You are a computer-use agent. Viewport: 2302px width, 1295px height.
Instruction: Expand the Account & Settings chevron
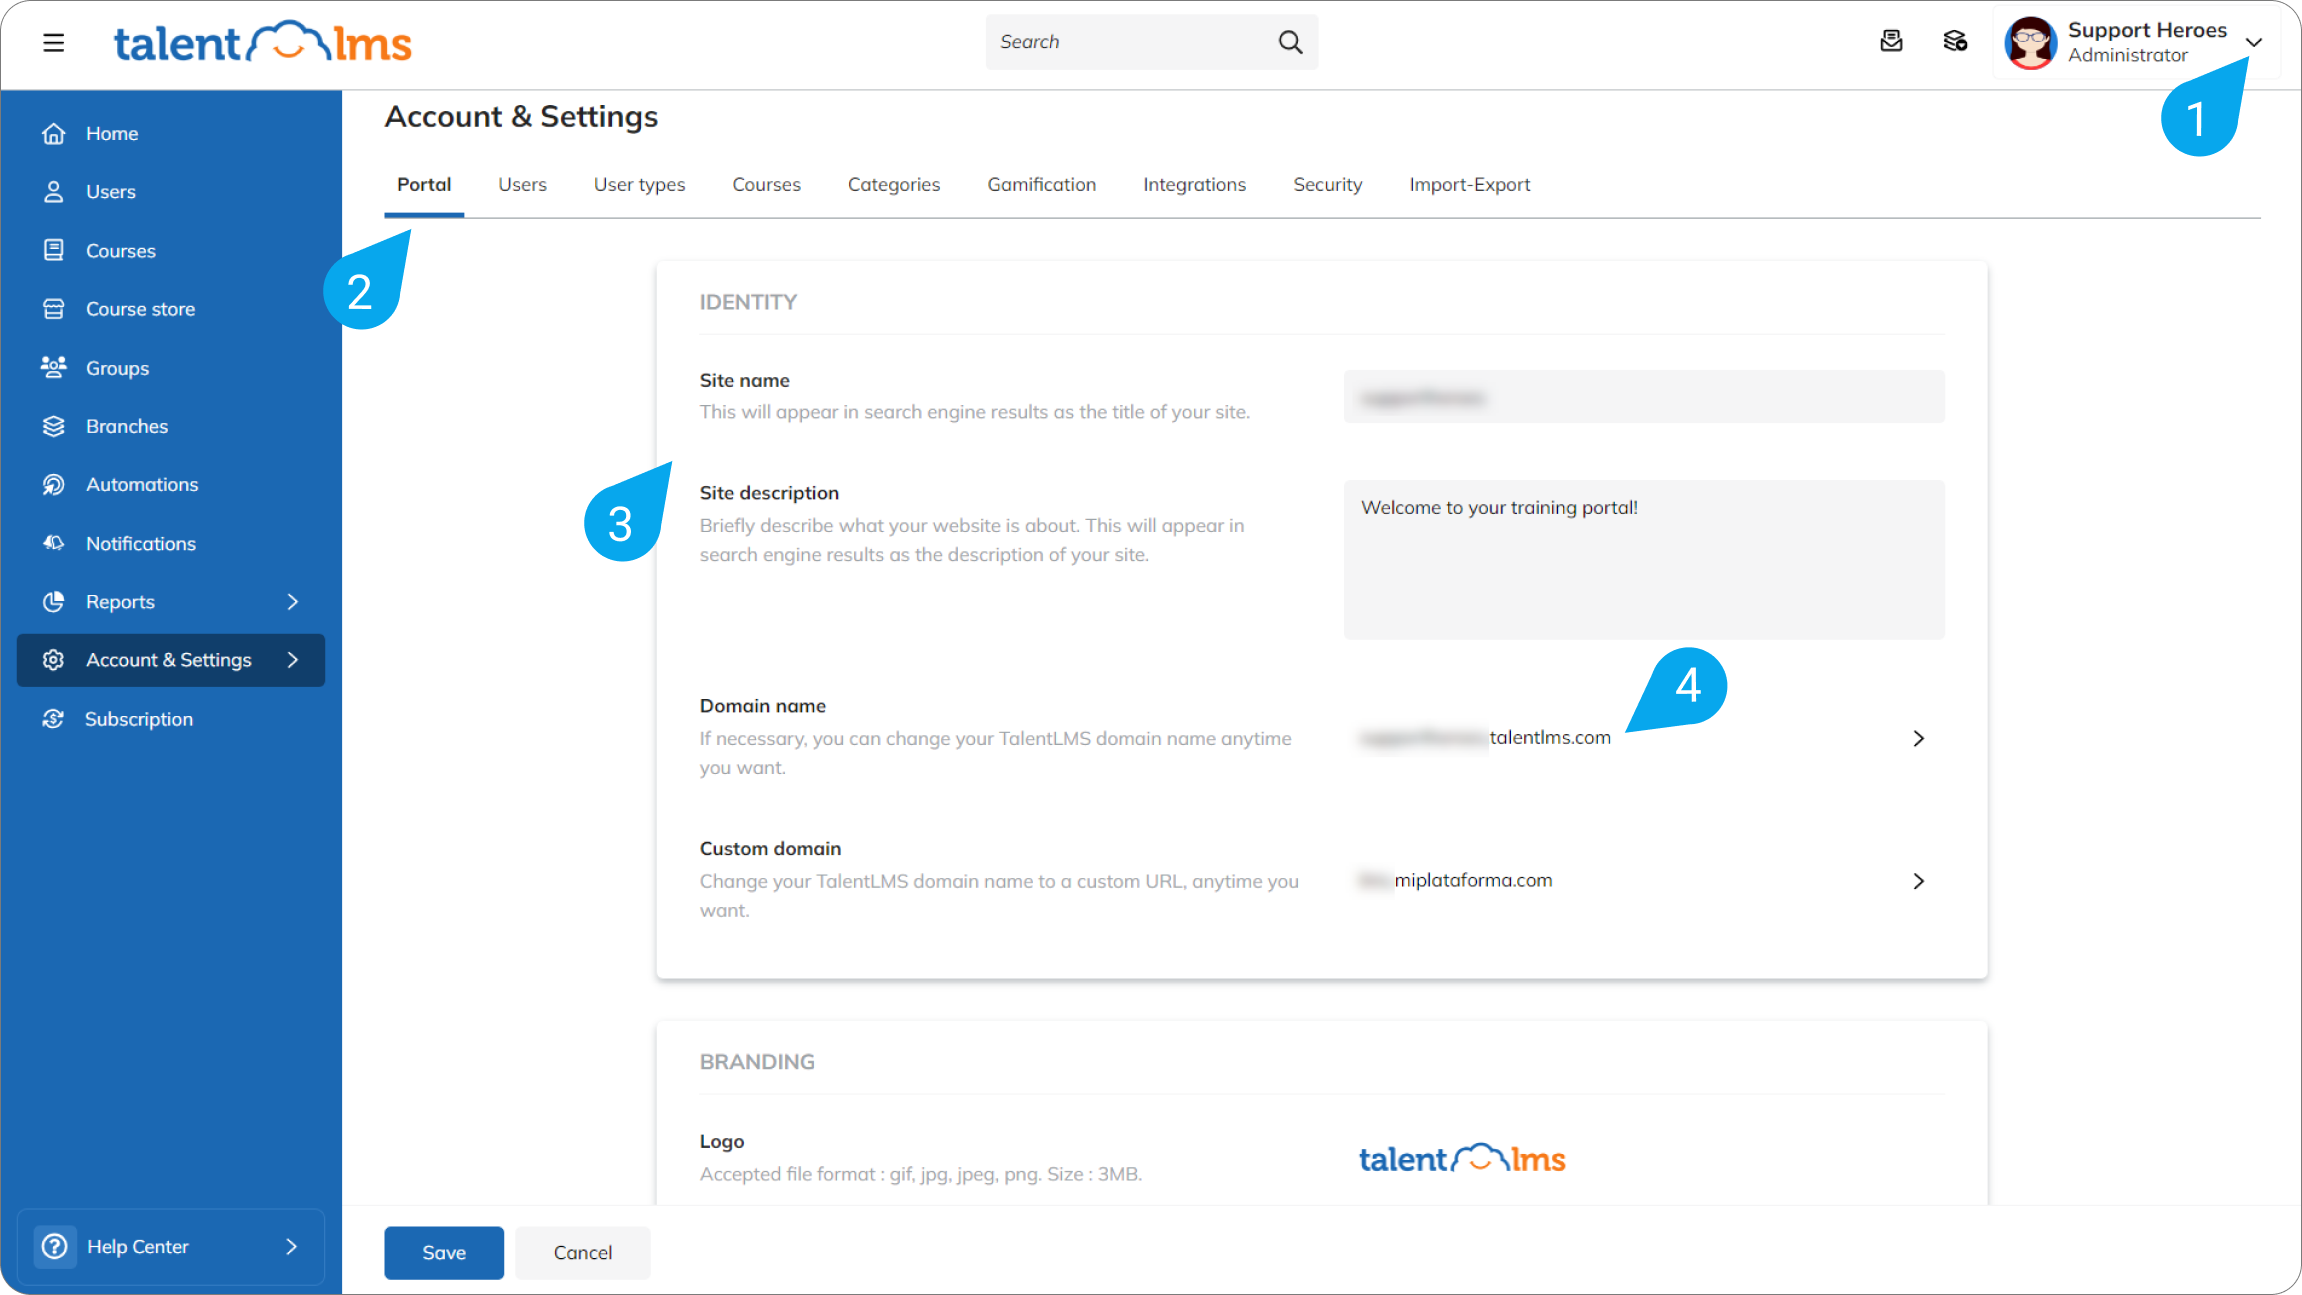pyautogui.click(x=293, y=660)
